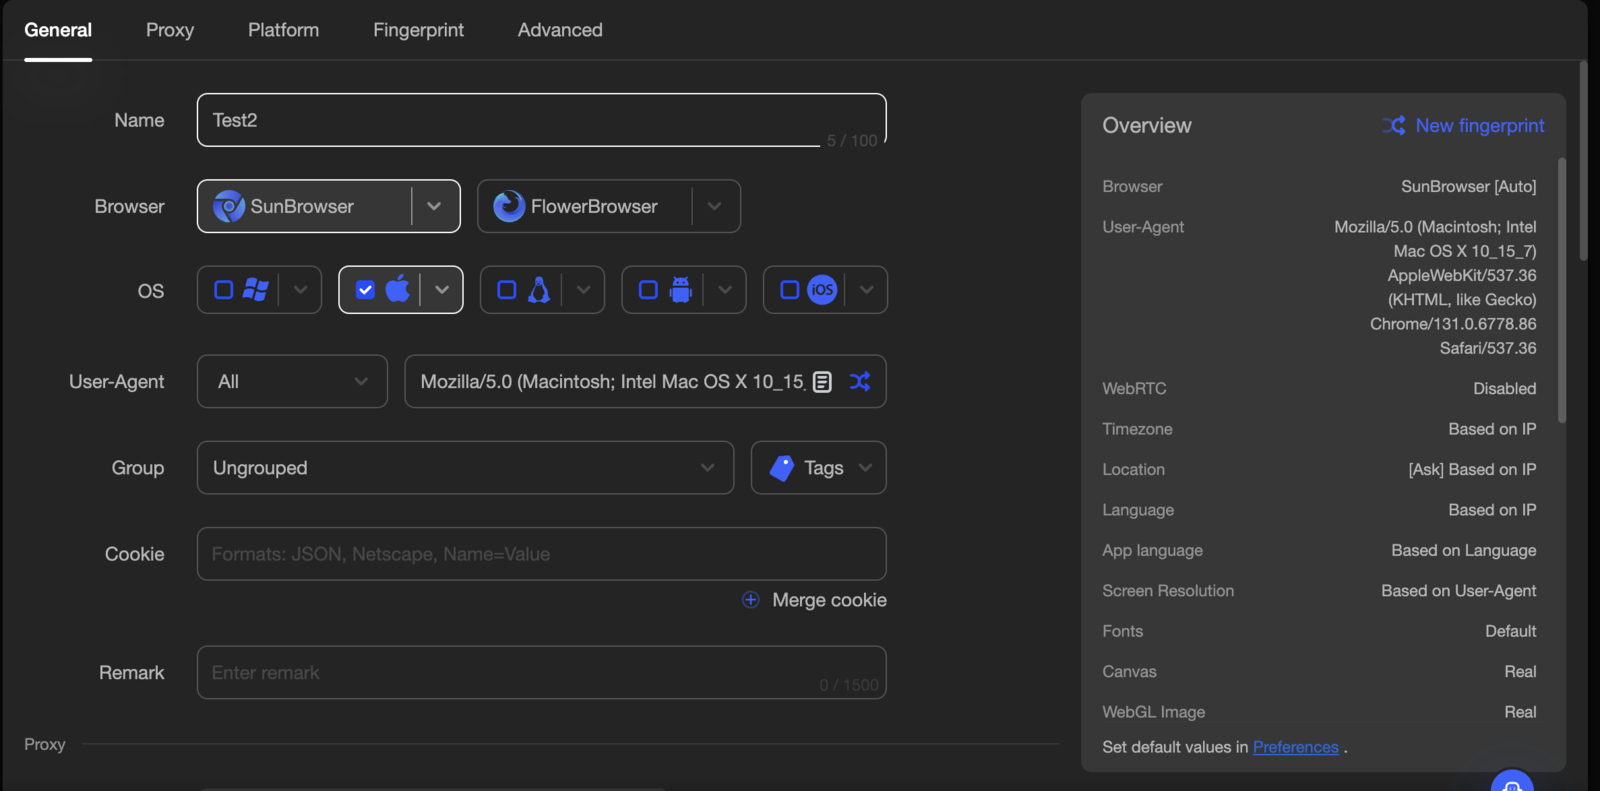Generate a New fingerprint
Screen dimensions: 1600x791
pos(1464,126)
